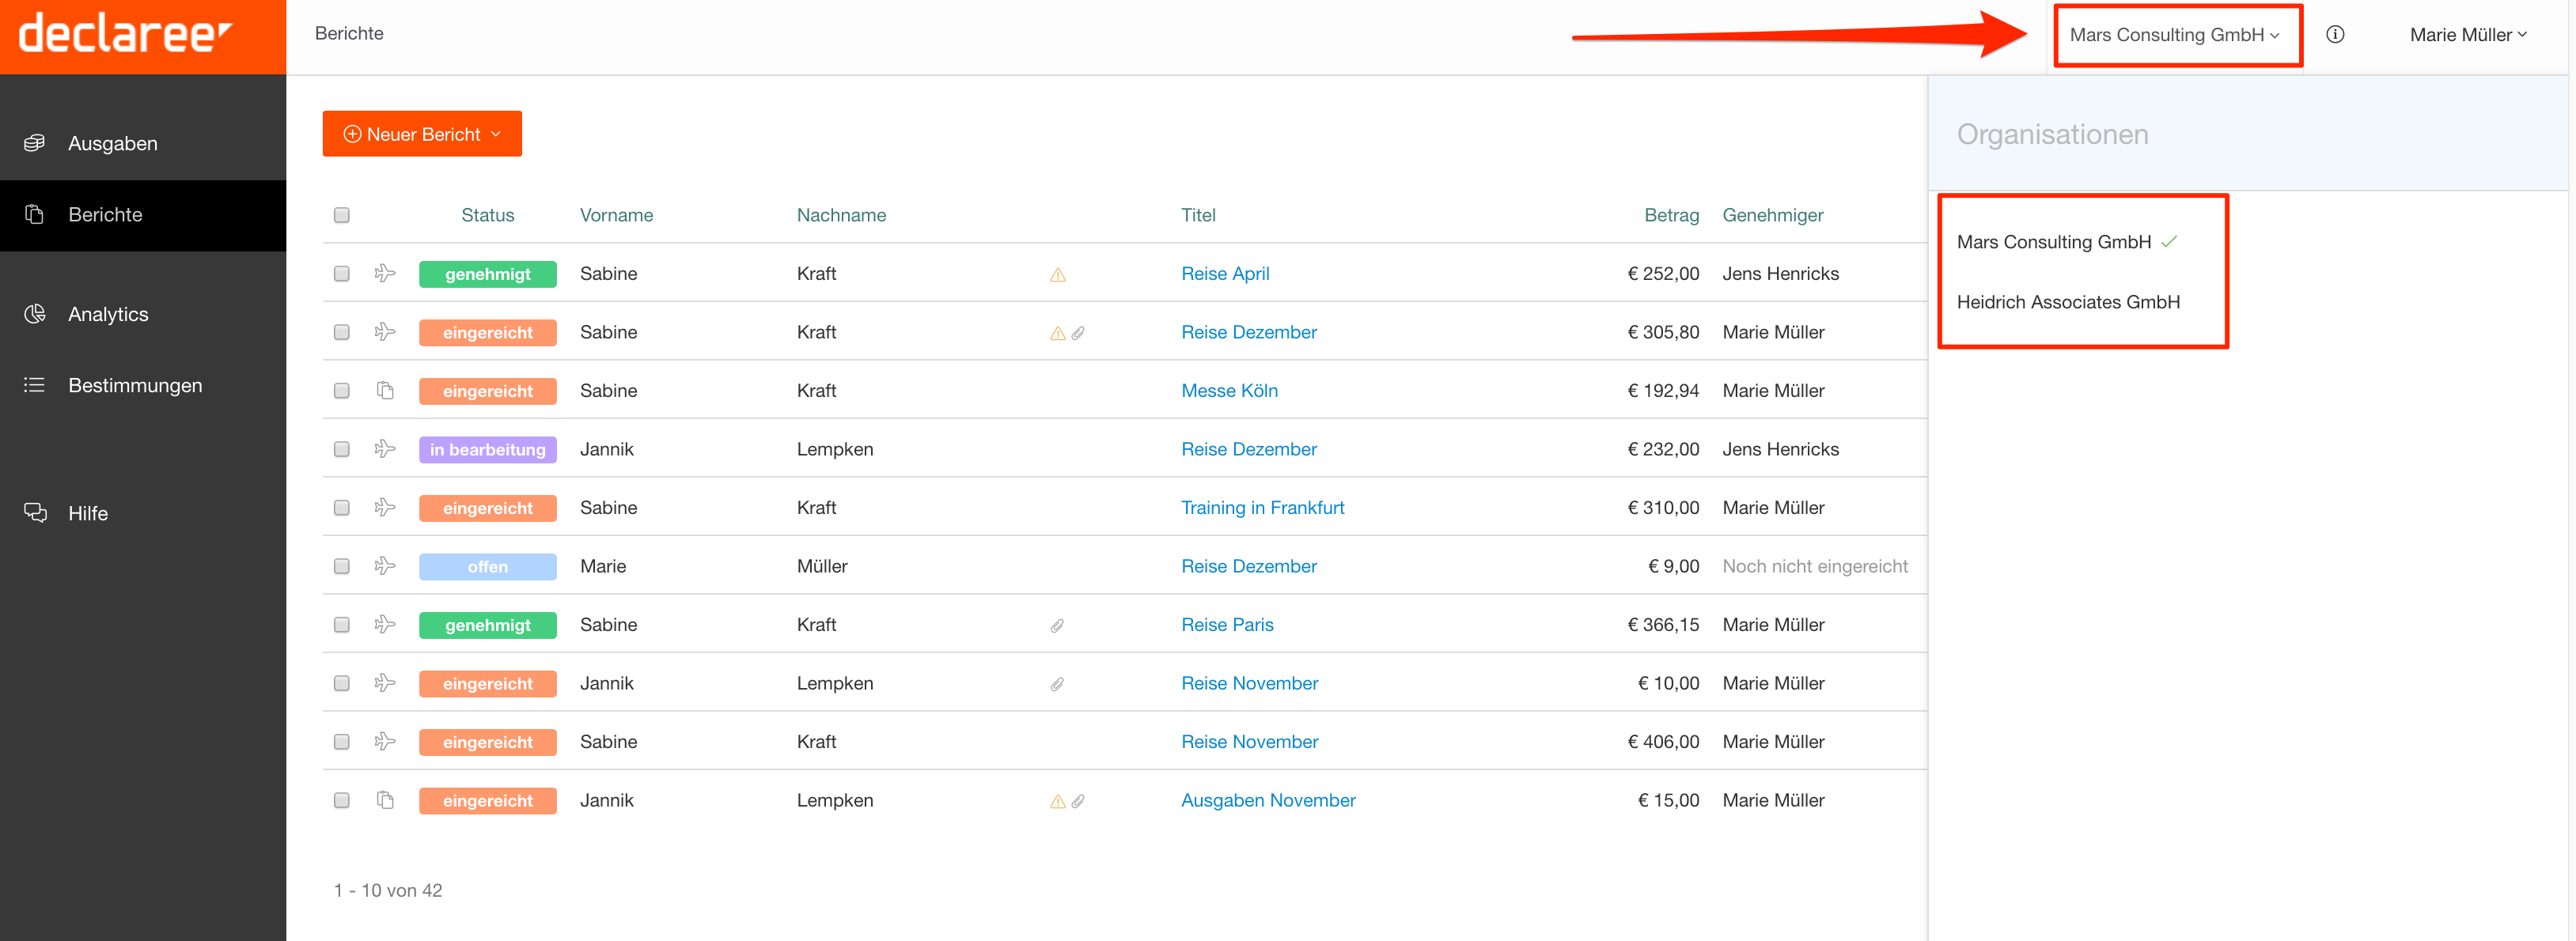Viewport: 2576px width, 941px height.
Task: Click the airplane icon in Reise April row
Action: coord(385,273)
